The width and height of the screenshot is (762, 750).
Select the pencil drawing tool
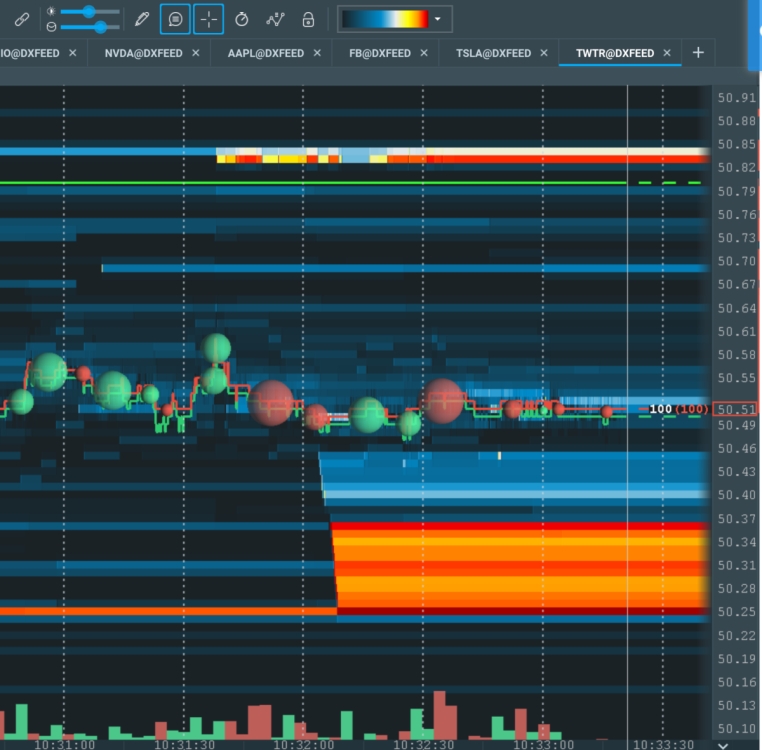142,19
